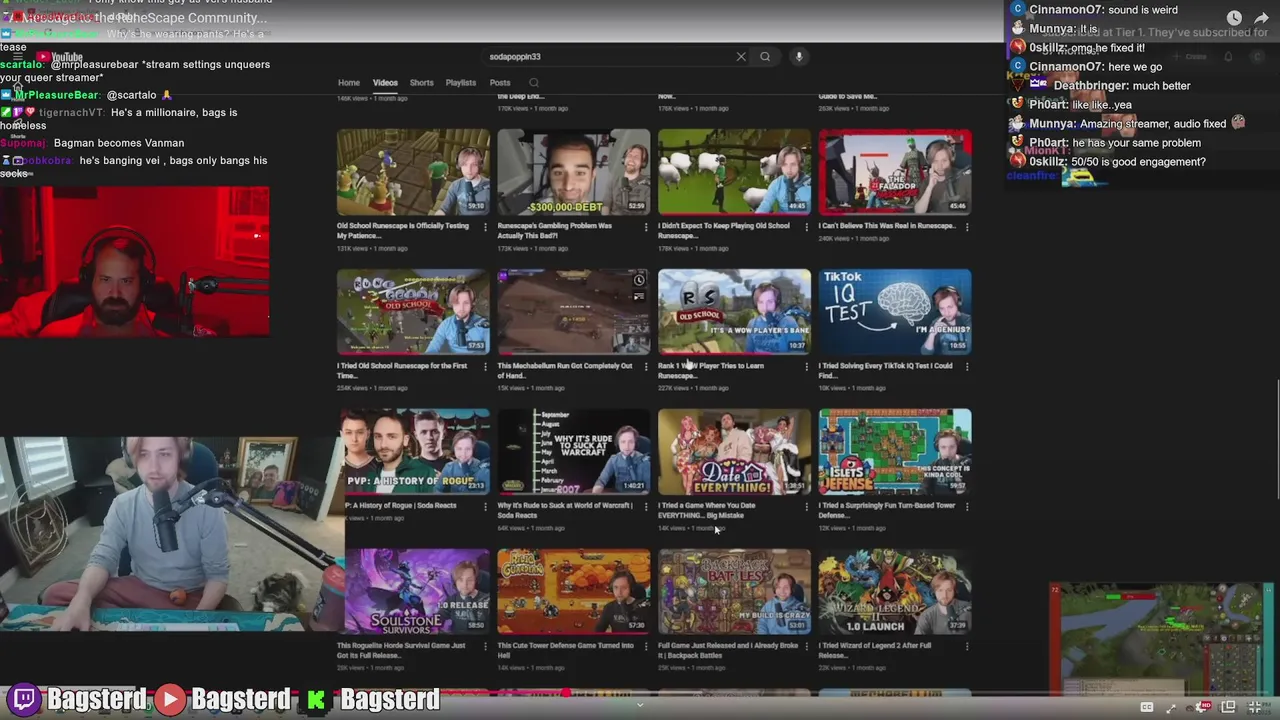This screenshot has height=720, width=1280.
Task: Open more options for Wizard of Legend 2 video
Action: click(967, 647)
